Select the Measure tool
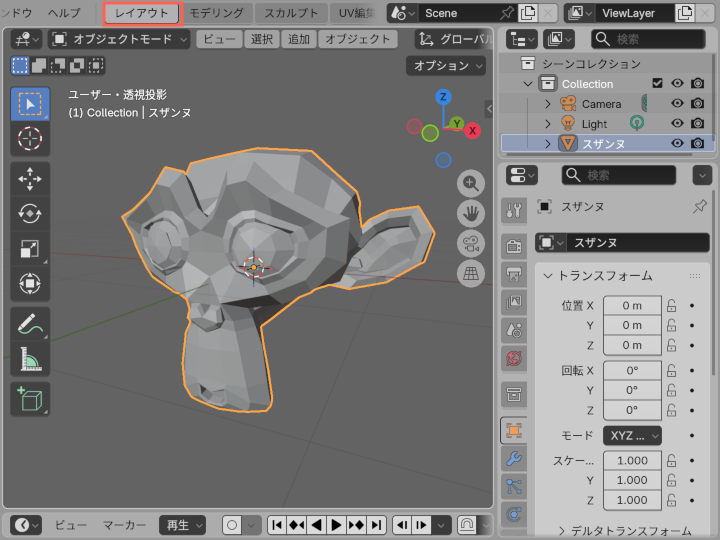The width and height of the screenshot is (720, 540). click(x=30, y=359)
